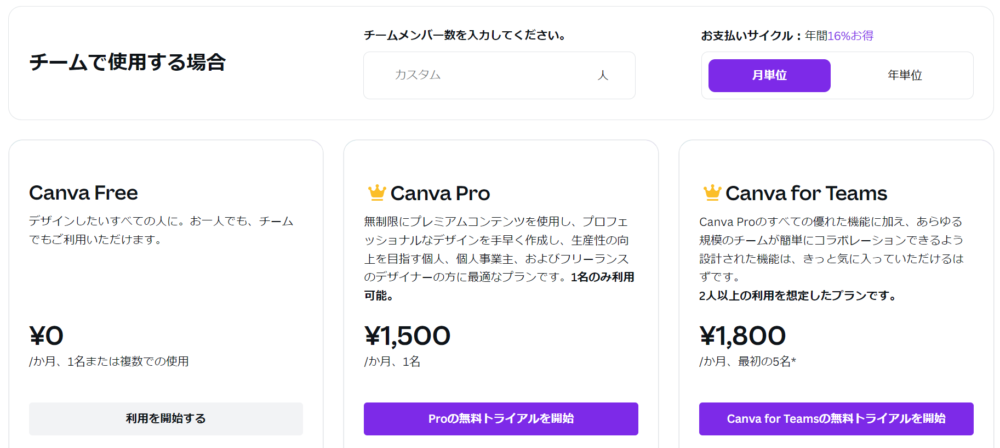1000x448 pixels.
Task: Click the Canva for Teams plan title
Action: (806, 193)
